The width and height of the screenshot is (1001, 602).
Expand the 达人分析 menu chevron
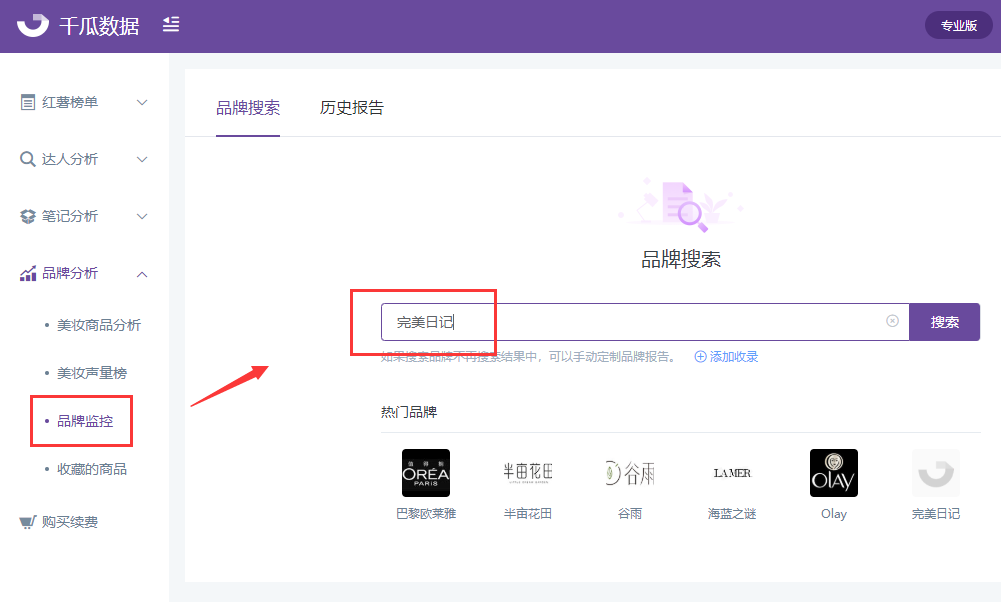click(142, 159)
